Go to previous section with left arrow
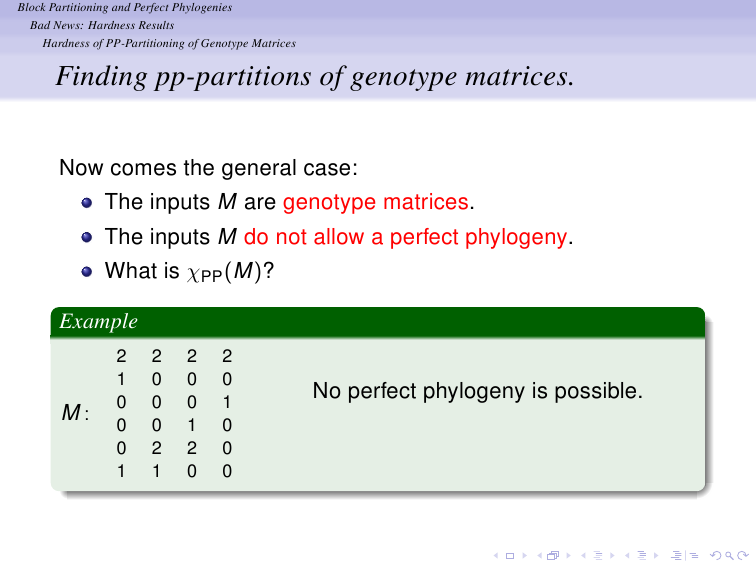The image size is (756, 567). tap(627, 555)
